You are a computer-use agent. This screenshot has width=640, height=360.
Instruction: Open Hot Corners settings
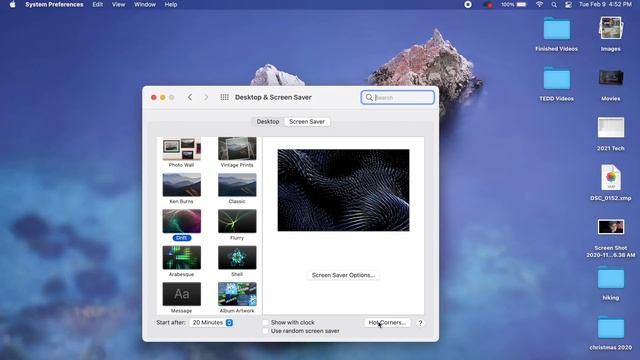point(387,322)
